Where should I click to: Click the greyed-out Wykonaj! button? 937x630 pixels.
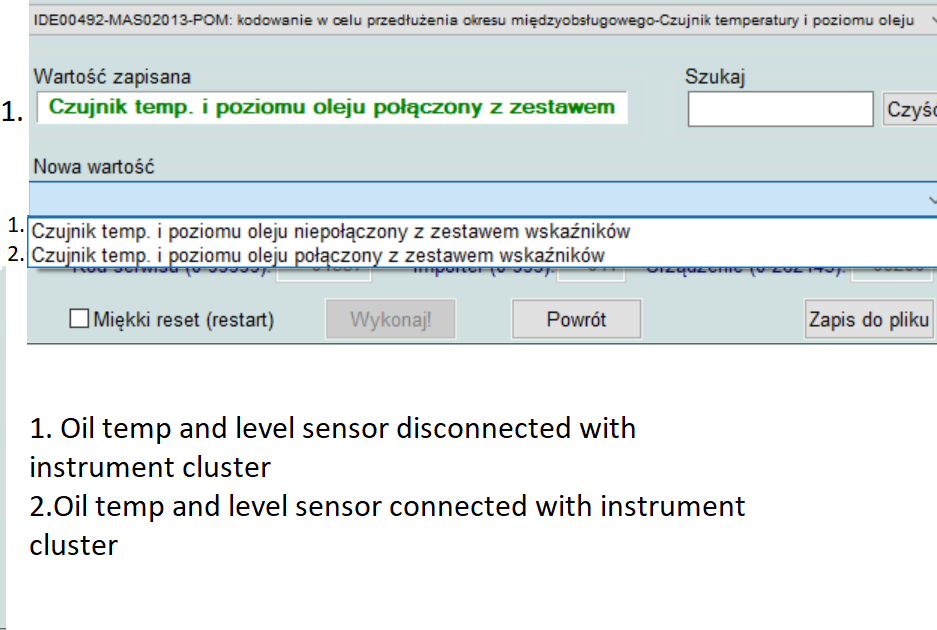[390, 320]
